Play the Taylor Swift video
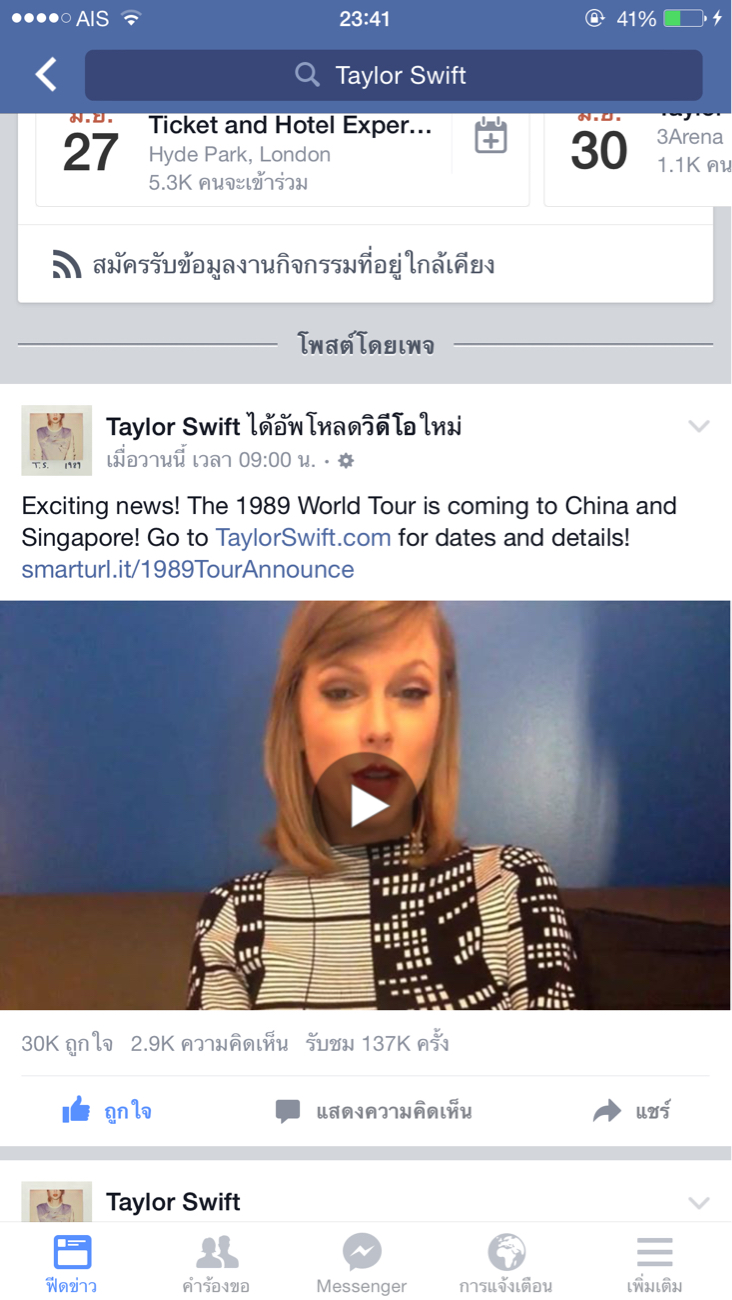The height and width of the screenshot is (1300, 732). (366, 805)
